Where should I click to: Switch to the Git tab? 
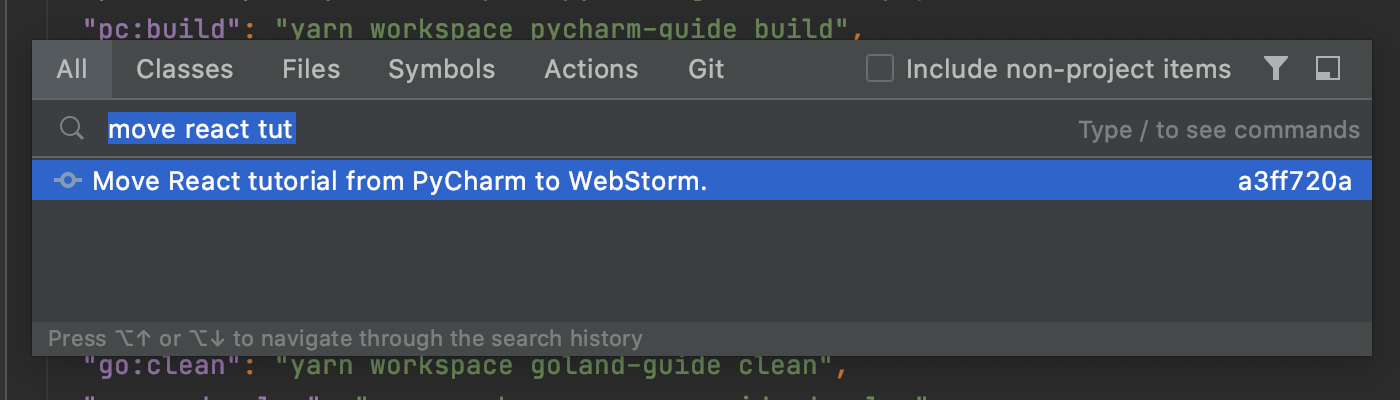click(706, 69)
